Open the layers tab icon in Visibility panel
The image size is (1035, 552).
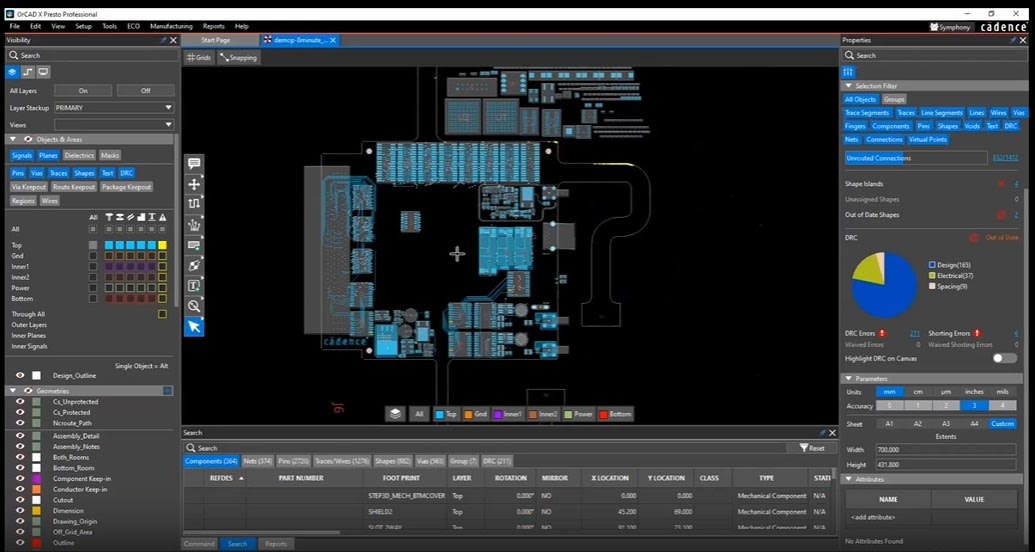pos(13,72)
